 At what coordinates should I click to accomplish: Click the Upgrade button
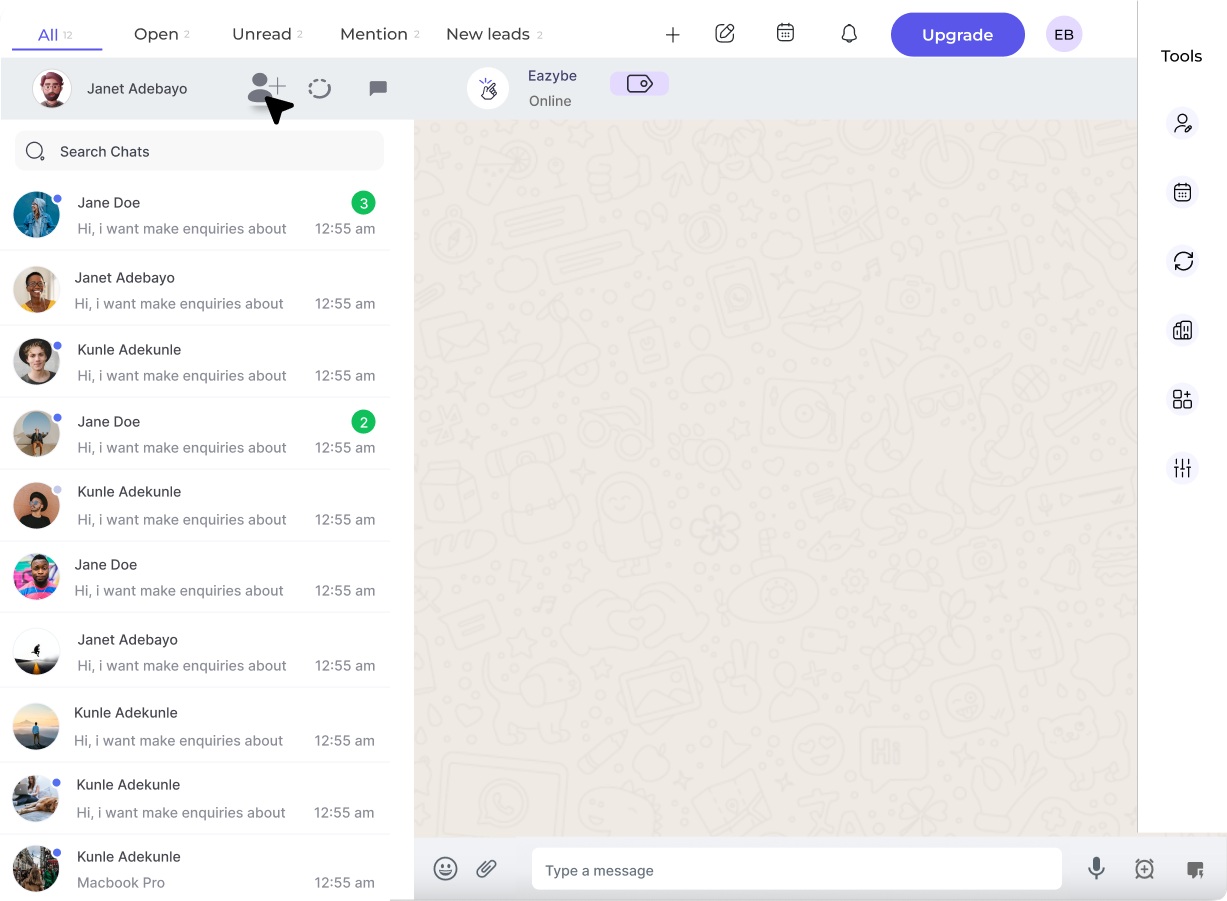tap(957, 34)
